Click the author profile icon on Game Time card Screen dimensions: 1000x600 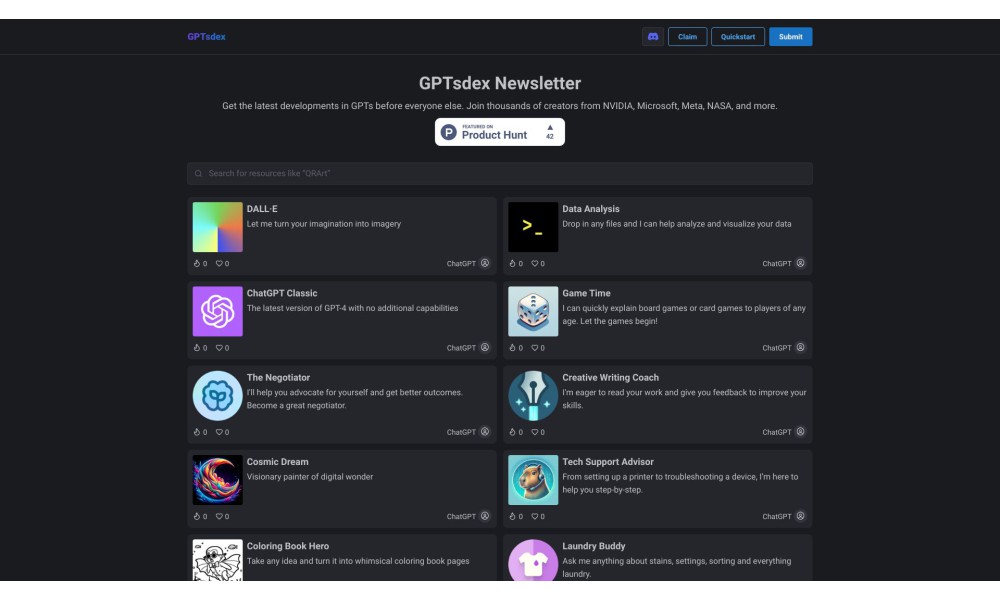pyautogui.click(x=800, y=347)
